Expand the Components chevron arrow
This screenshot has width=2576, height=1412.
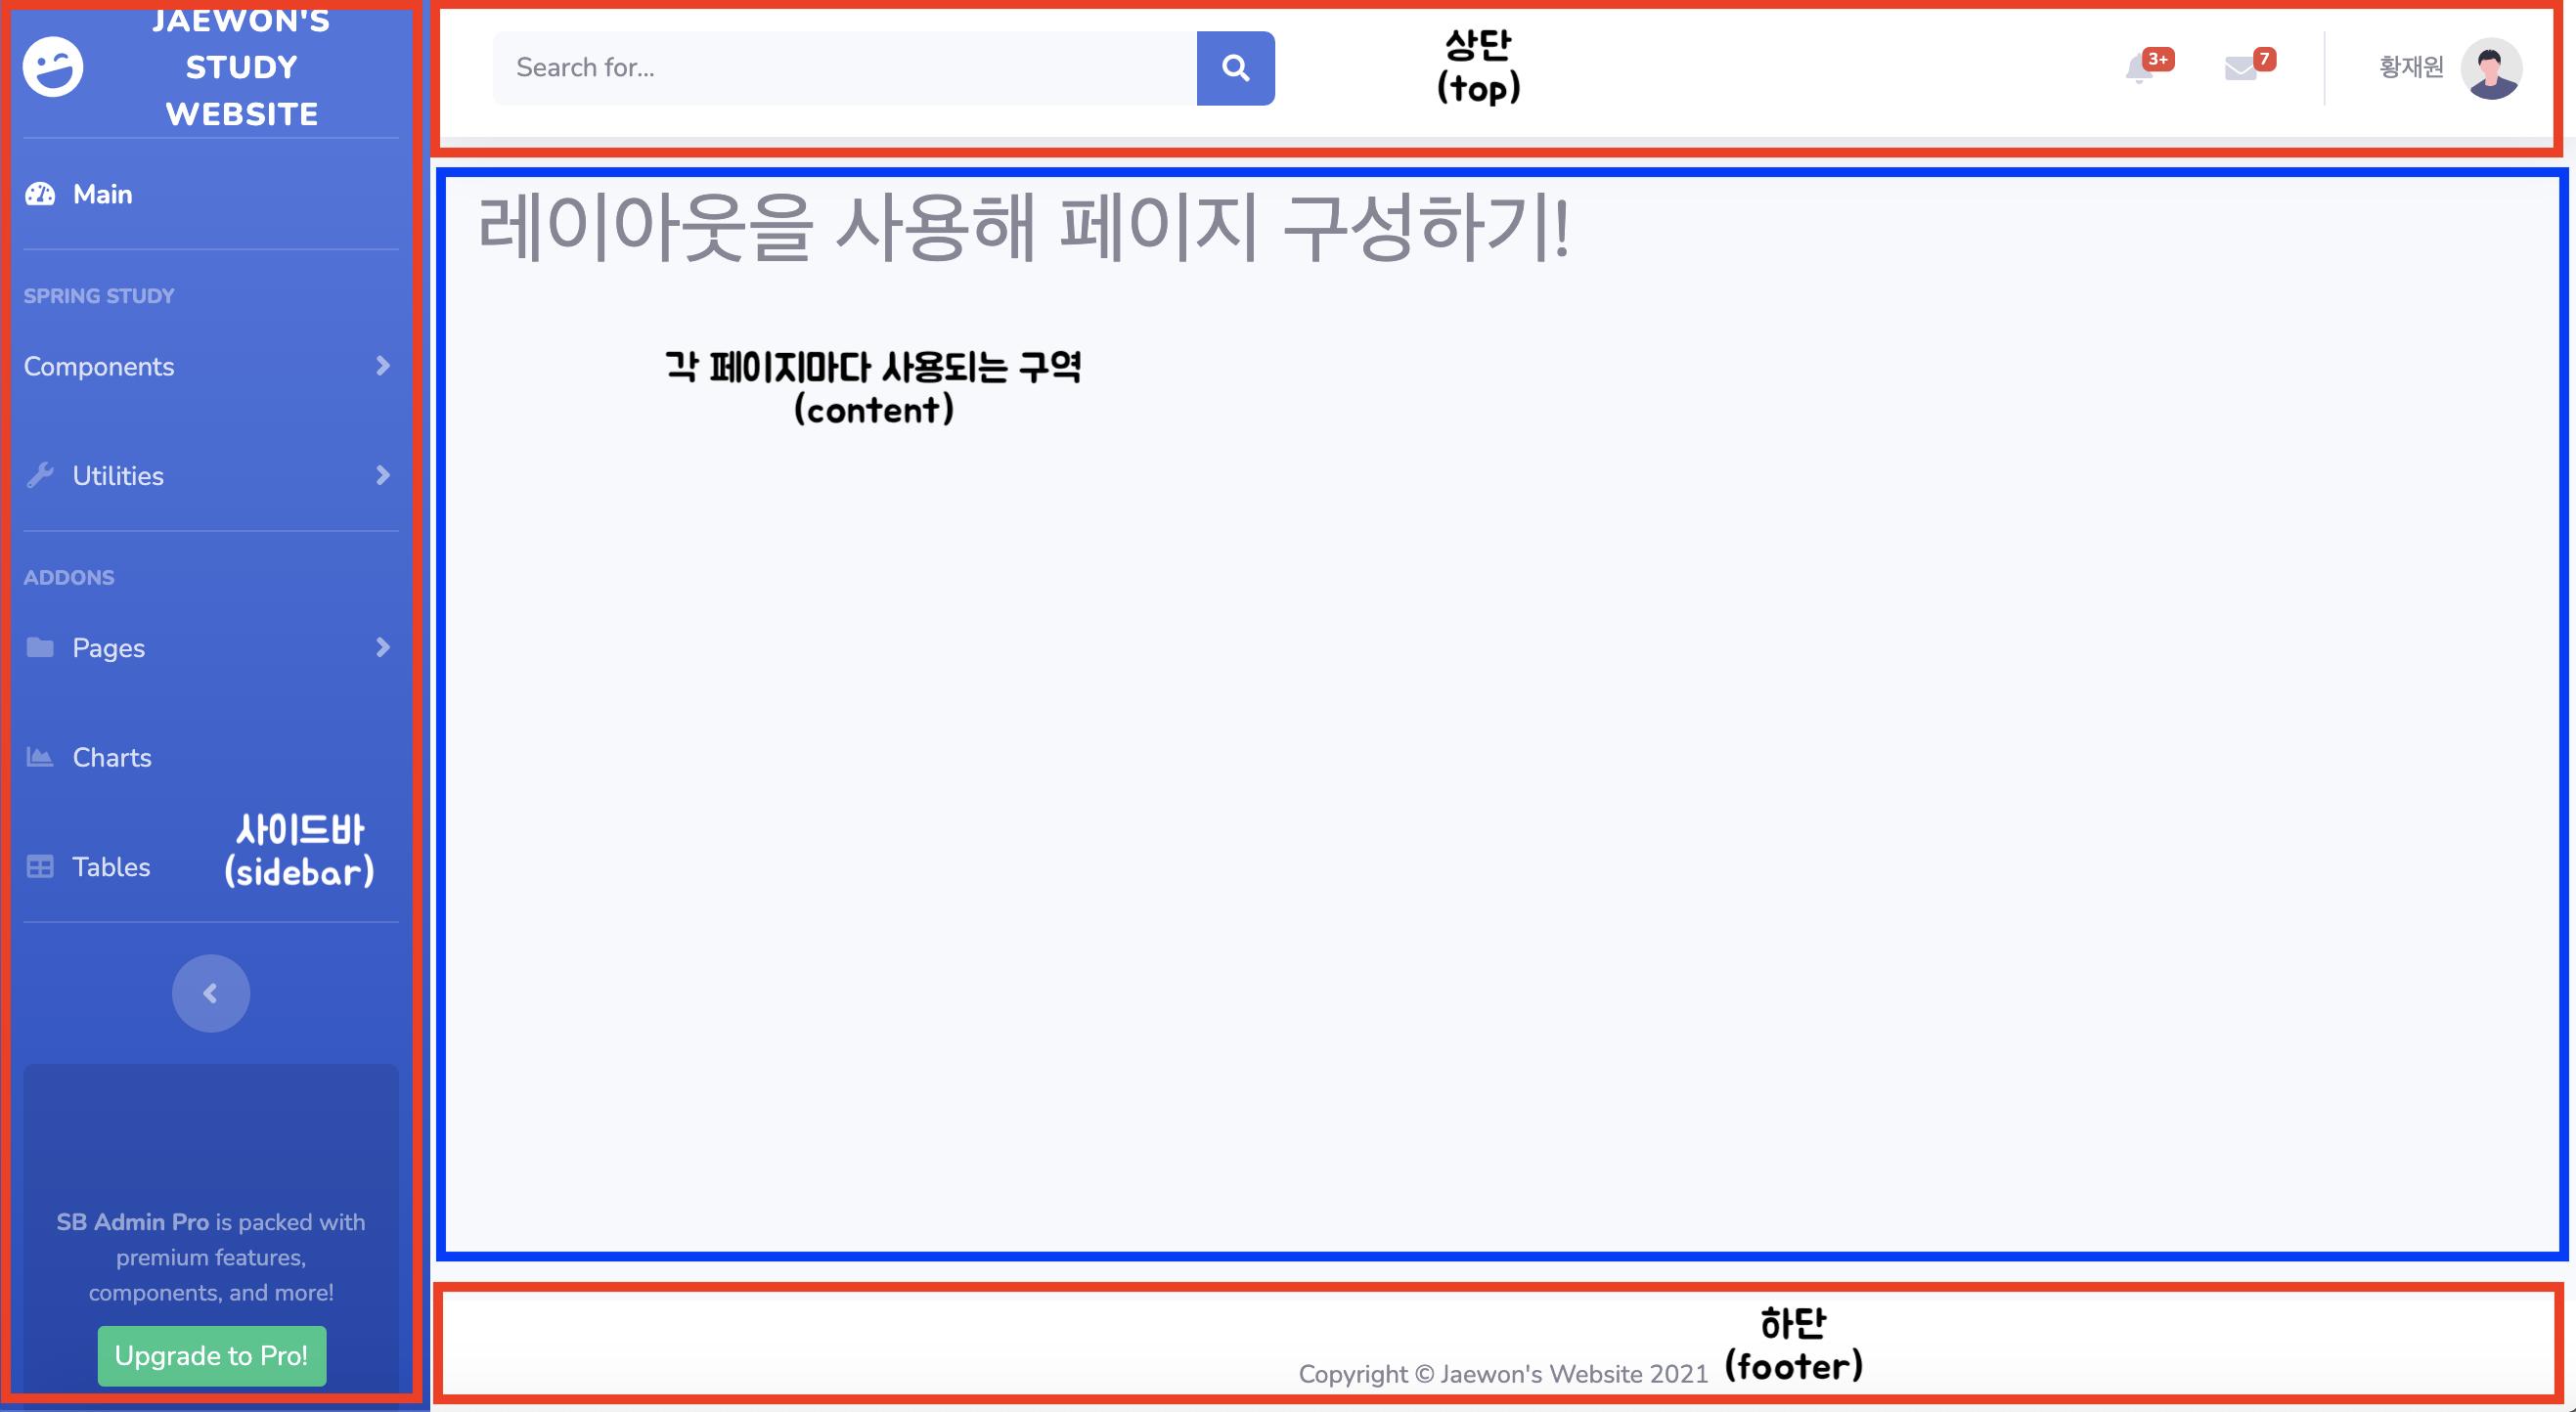[383, 366]
